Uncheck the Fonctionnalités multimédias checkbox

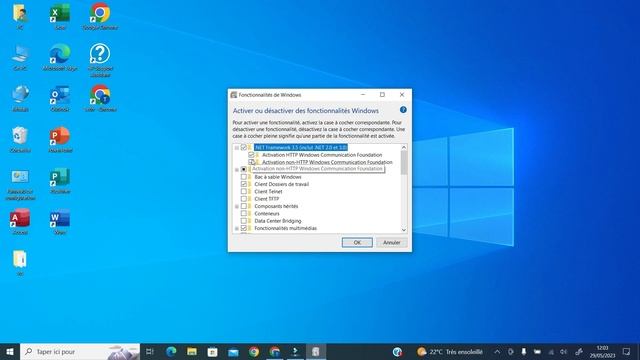click(244, 228)
